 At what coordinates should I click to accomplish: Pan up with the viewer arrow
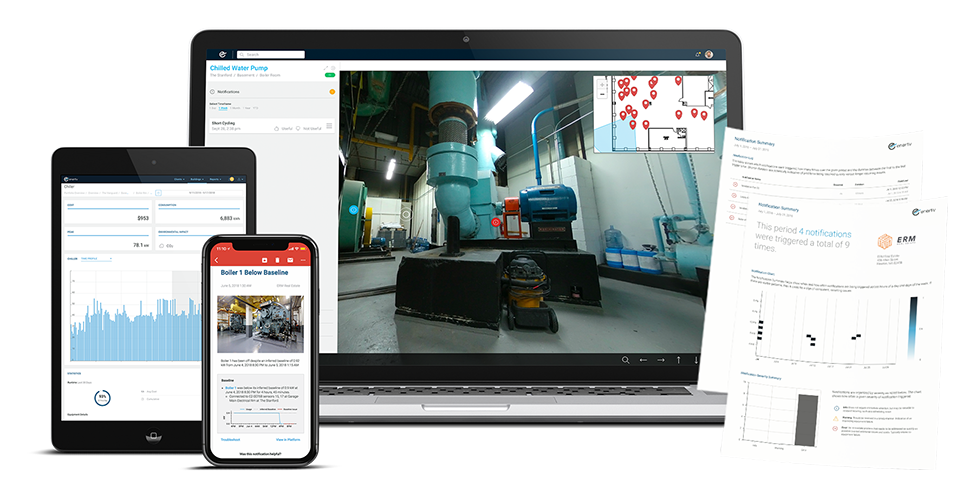click(x=678, y=359)
